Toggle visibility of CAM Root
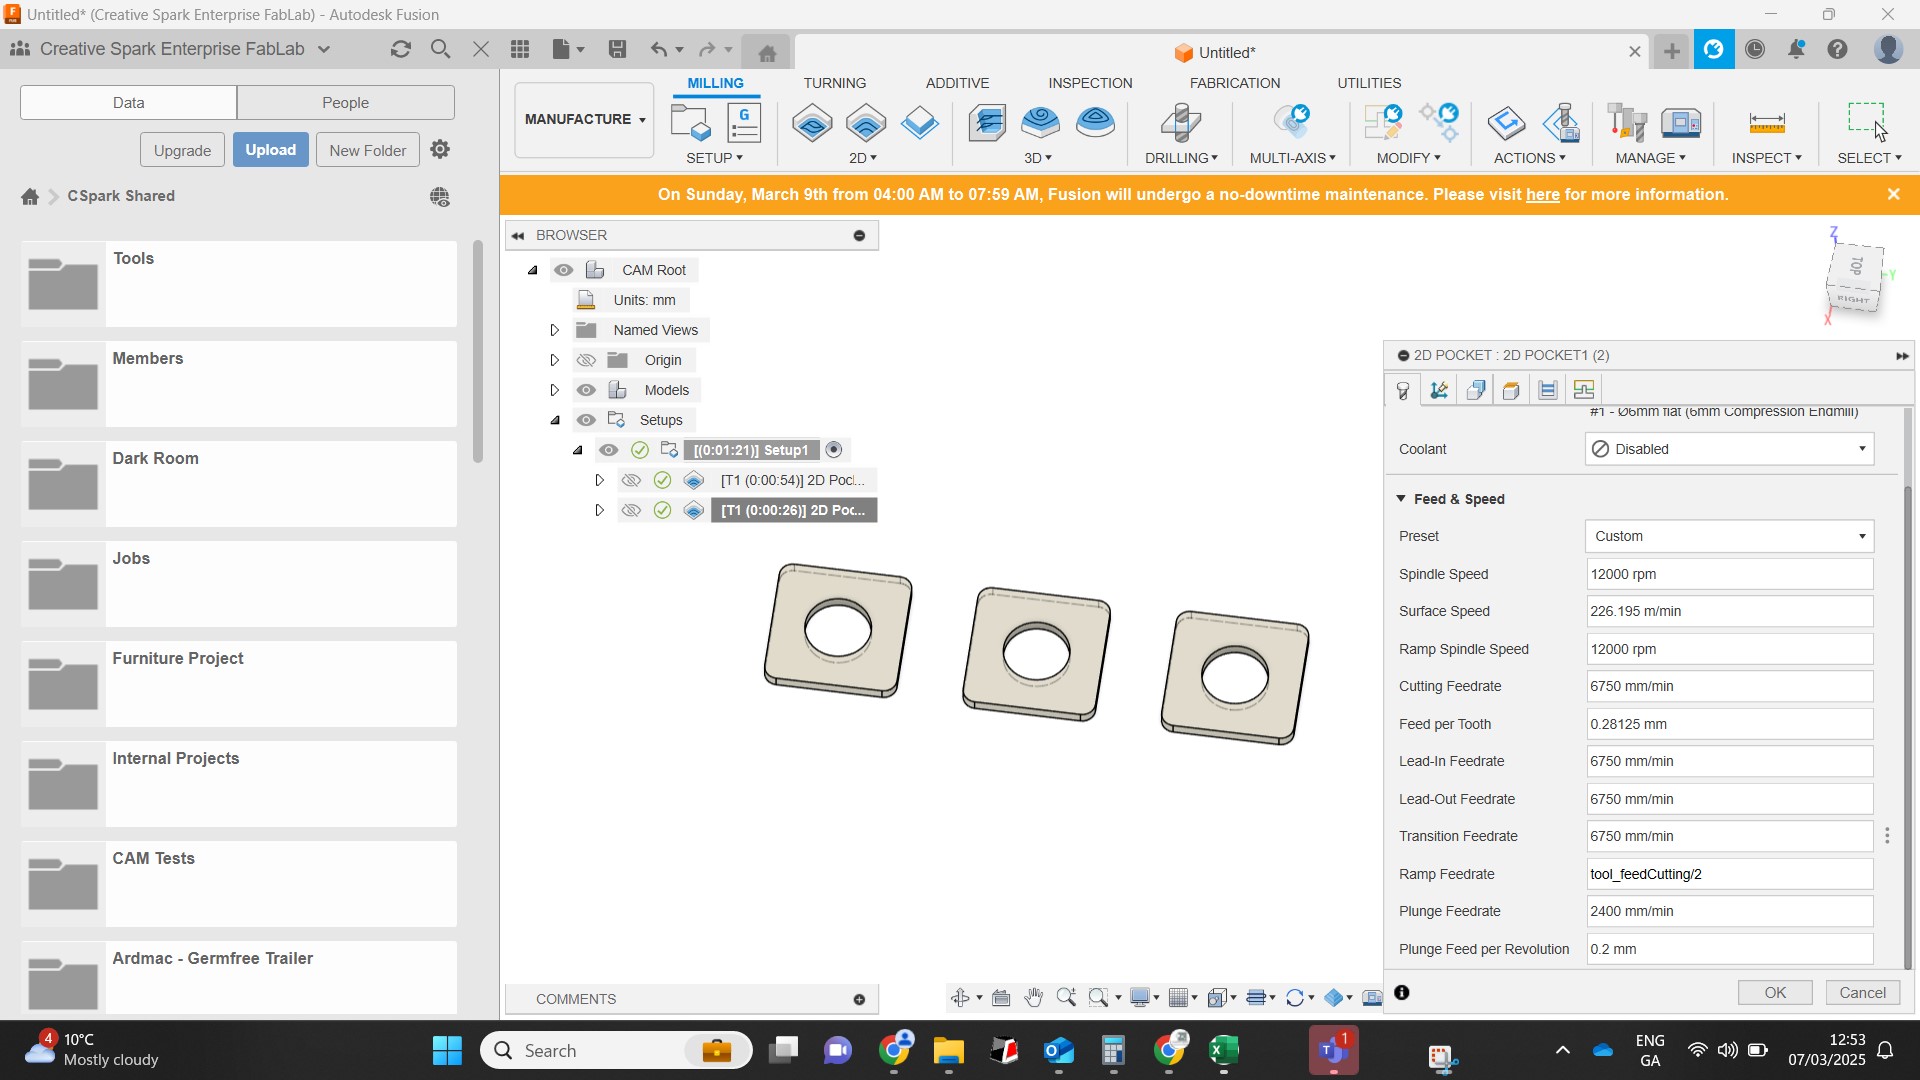This screenshot has width=1920, height=1080. (x=564, y=270)
